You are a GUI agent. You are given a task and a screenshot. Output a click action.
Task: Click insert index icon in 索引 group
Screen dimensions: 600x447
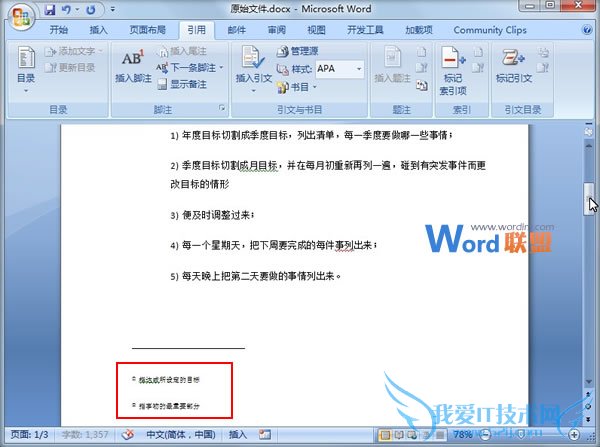click(478, 52)
